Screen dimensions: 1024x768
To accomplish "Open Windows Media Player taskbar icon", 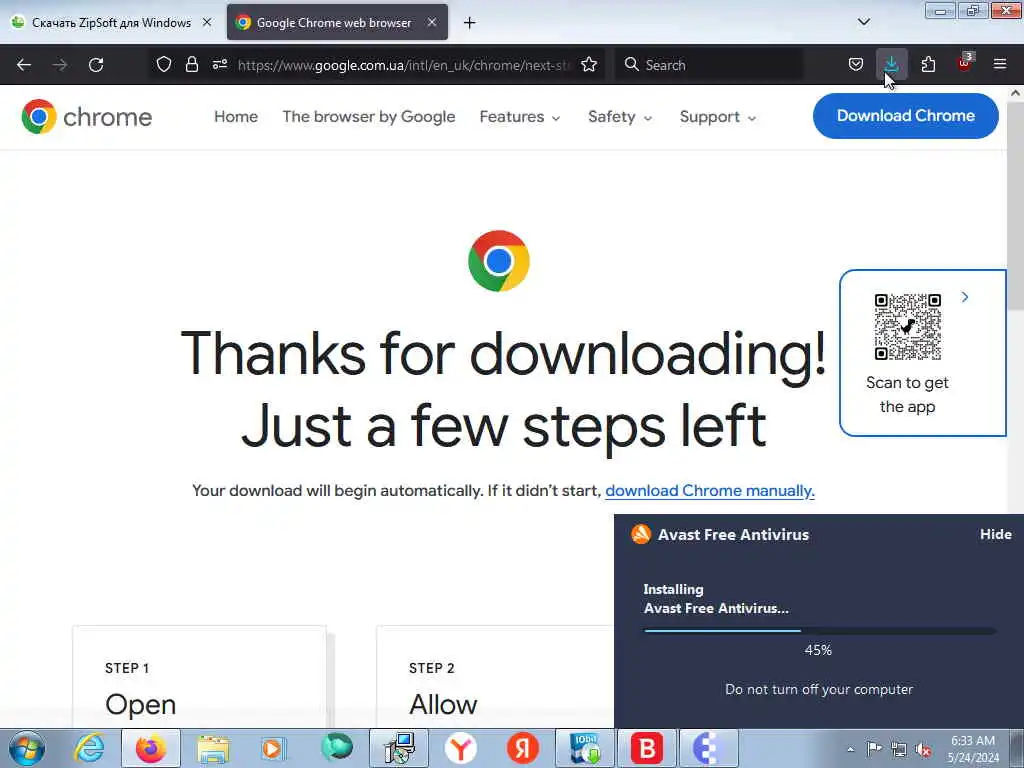I will tap(274, 748).
